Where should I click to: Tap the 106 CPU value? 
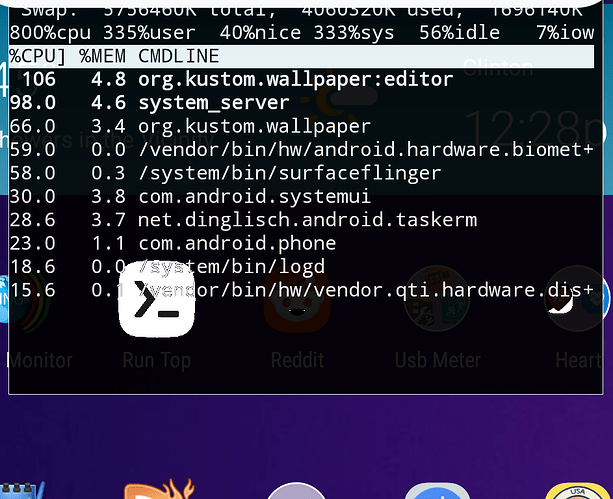click(x=39, y=79)
